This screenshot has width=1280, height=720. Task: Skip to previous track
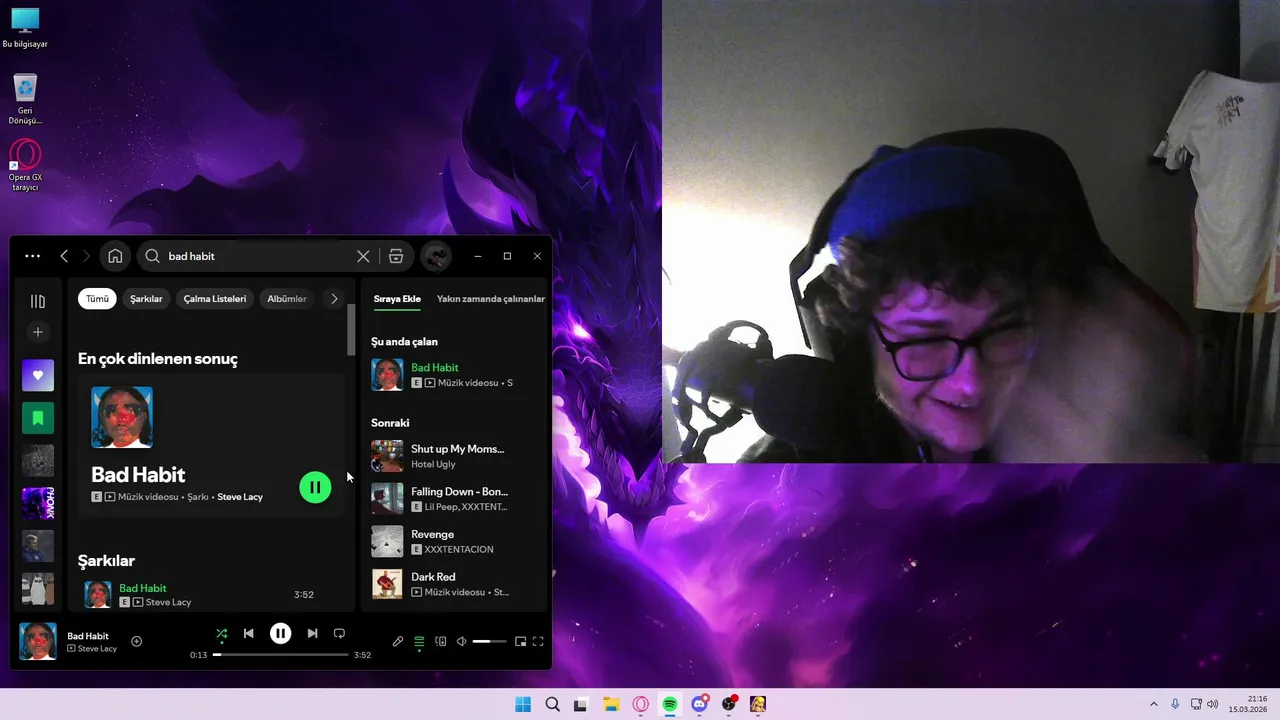click(x=249, y=633)
